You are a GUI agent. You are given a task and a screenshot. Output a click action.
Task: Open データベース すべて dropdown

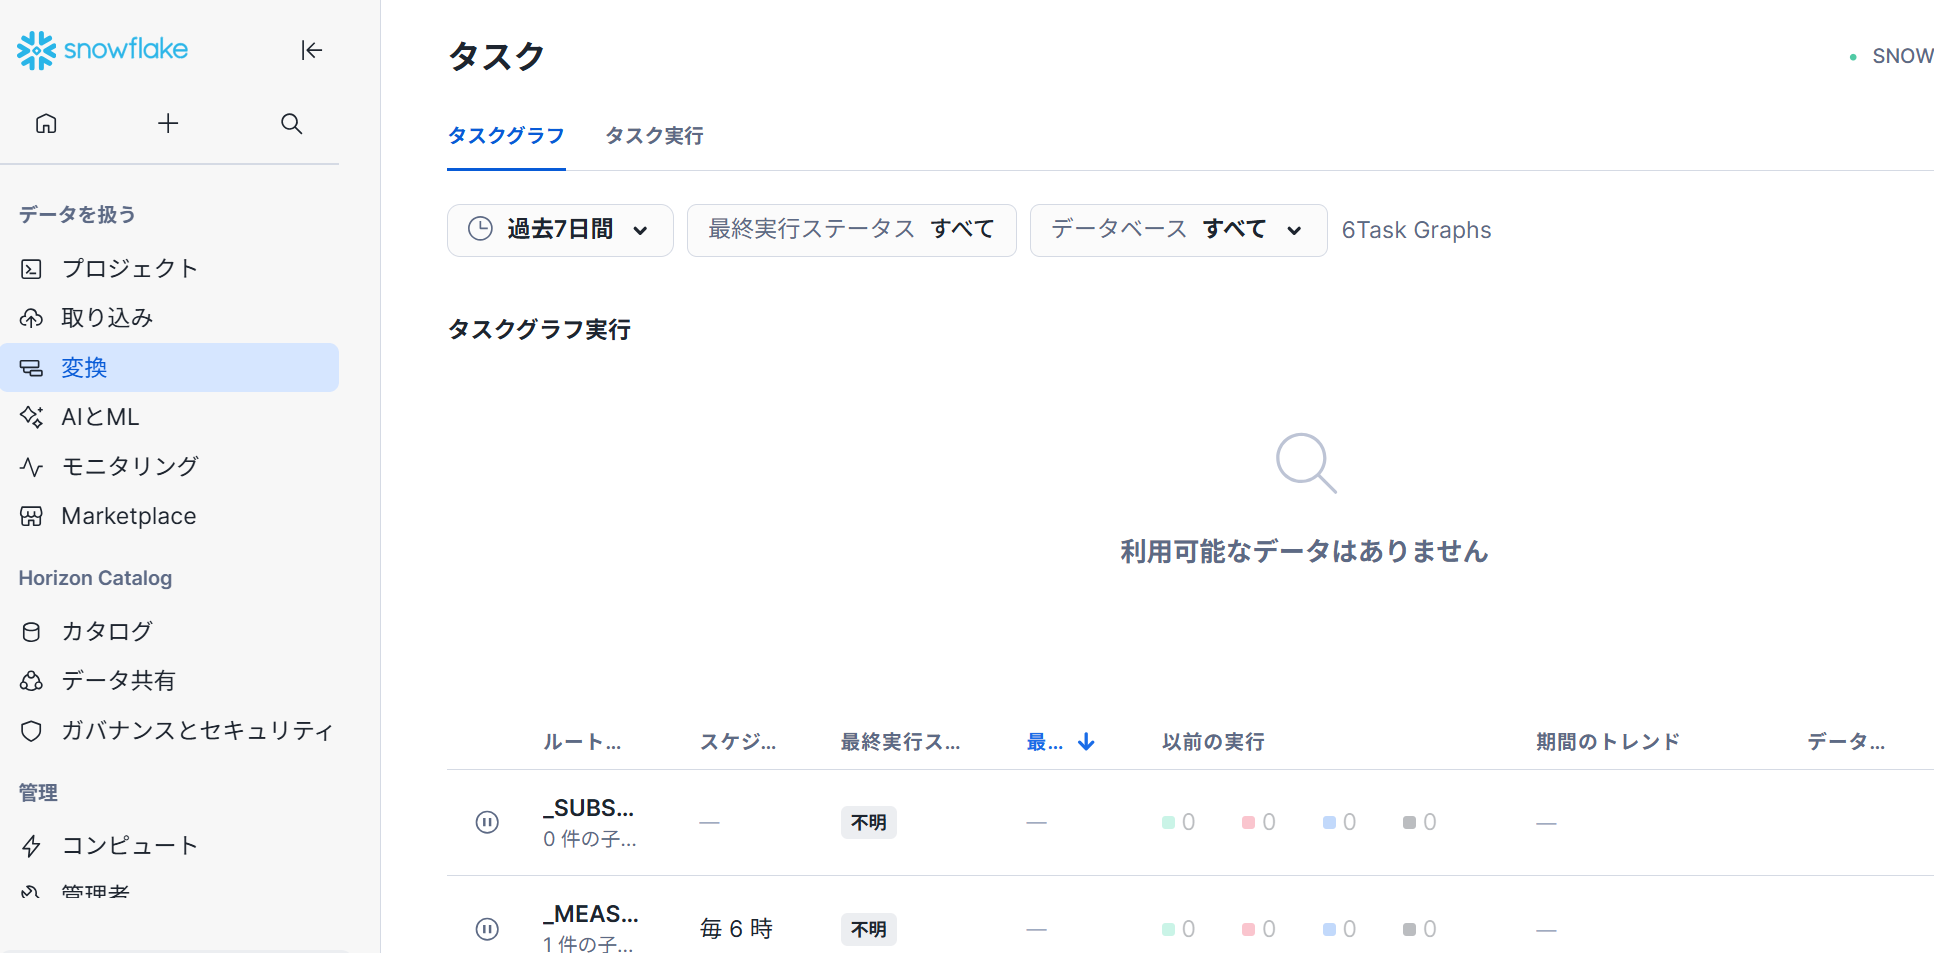click(1178, 230)
